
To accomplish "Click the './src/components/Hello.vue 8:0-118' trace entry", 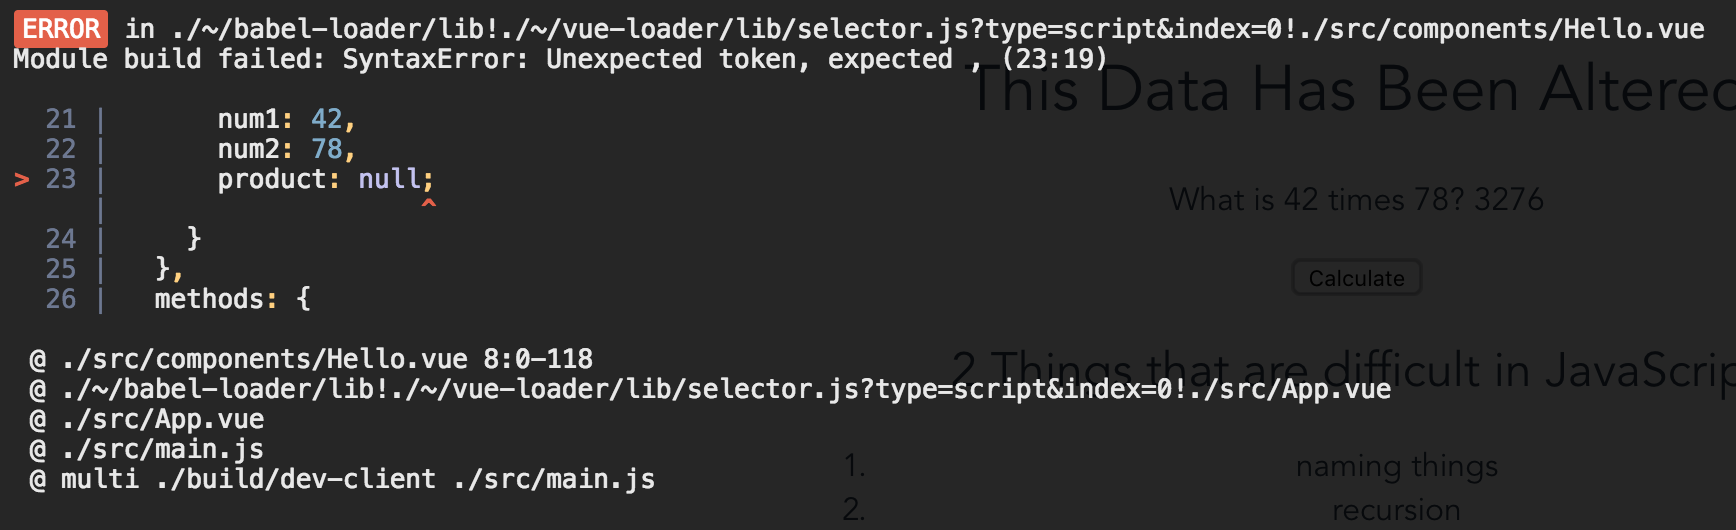I will pos(326,359).
